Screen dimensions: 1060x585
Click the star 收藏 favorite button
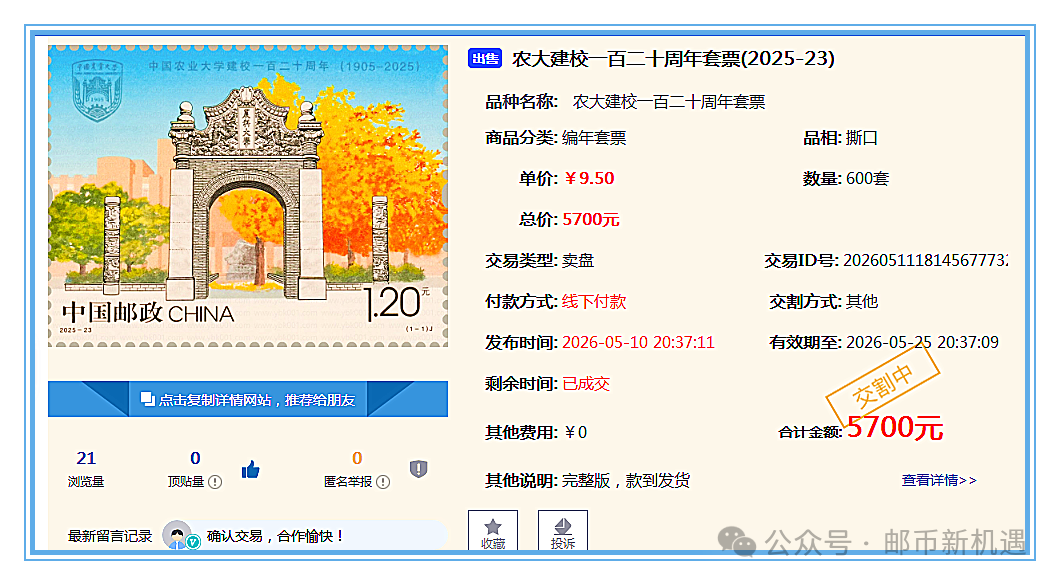coord(493,532)
